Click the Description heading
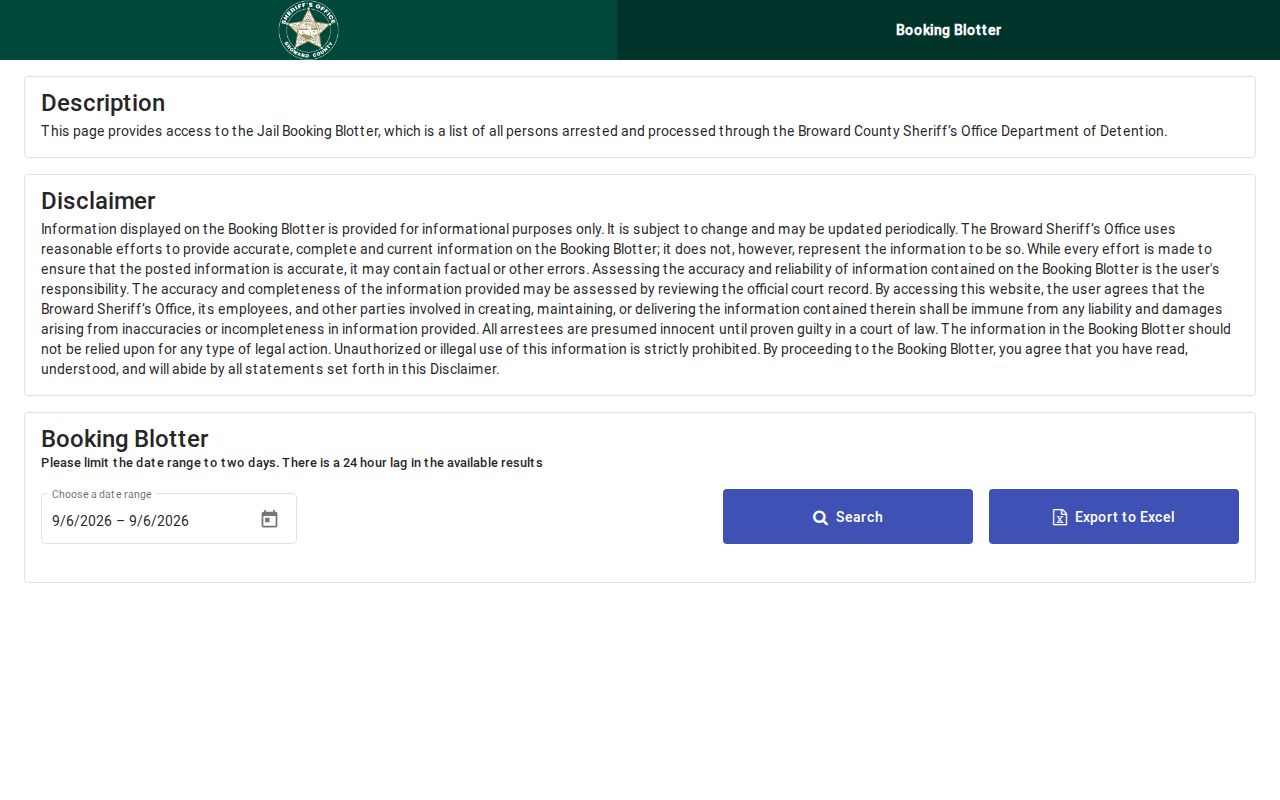 103,103
